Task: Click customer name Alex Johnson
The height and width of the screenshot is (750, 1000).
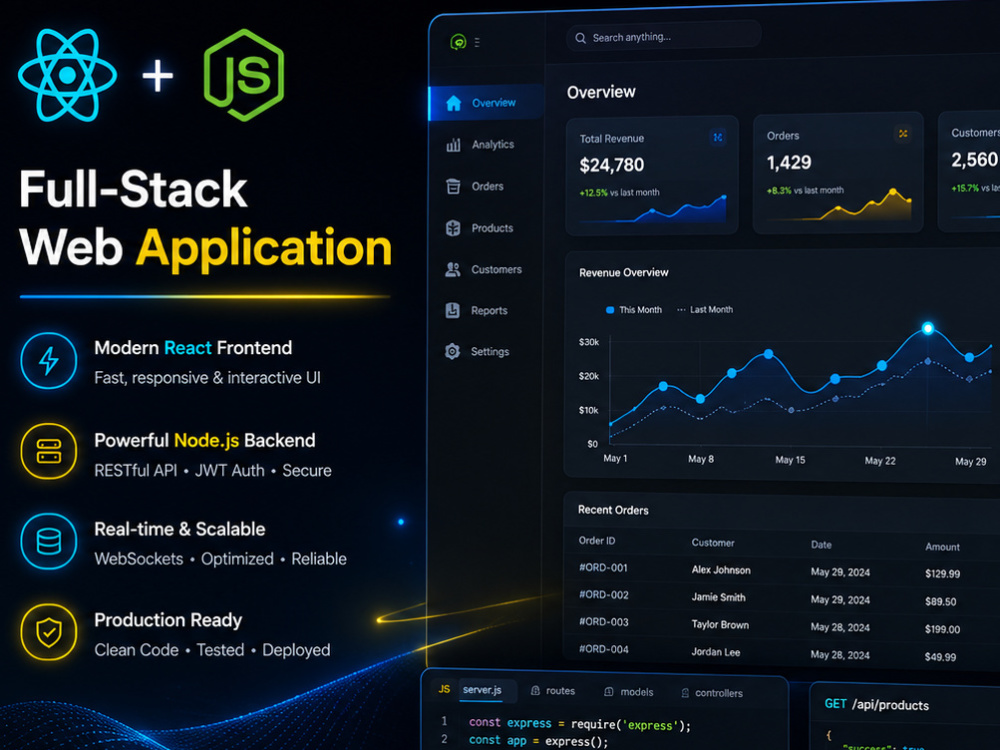Action: tap(721, 570)
